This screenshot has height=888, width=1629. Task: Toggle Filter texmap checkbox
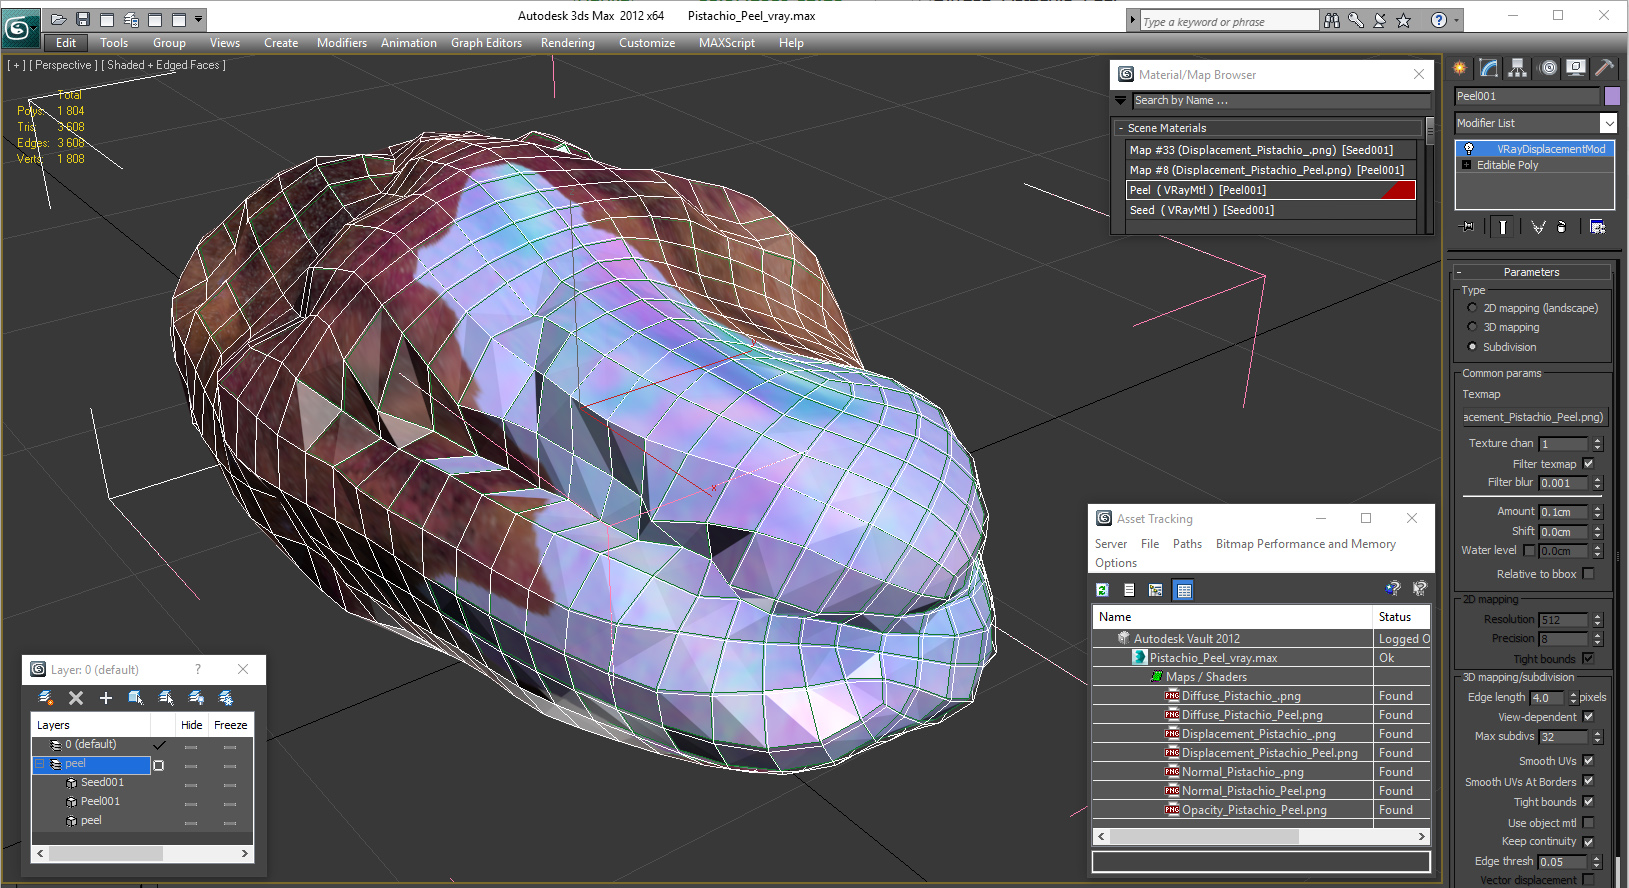click(x=1588, y=464)
